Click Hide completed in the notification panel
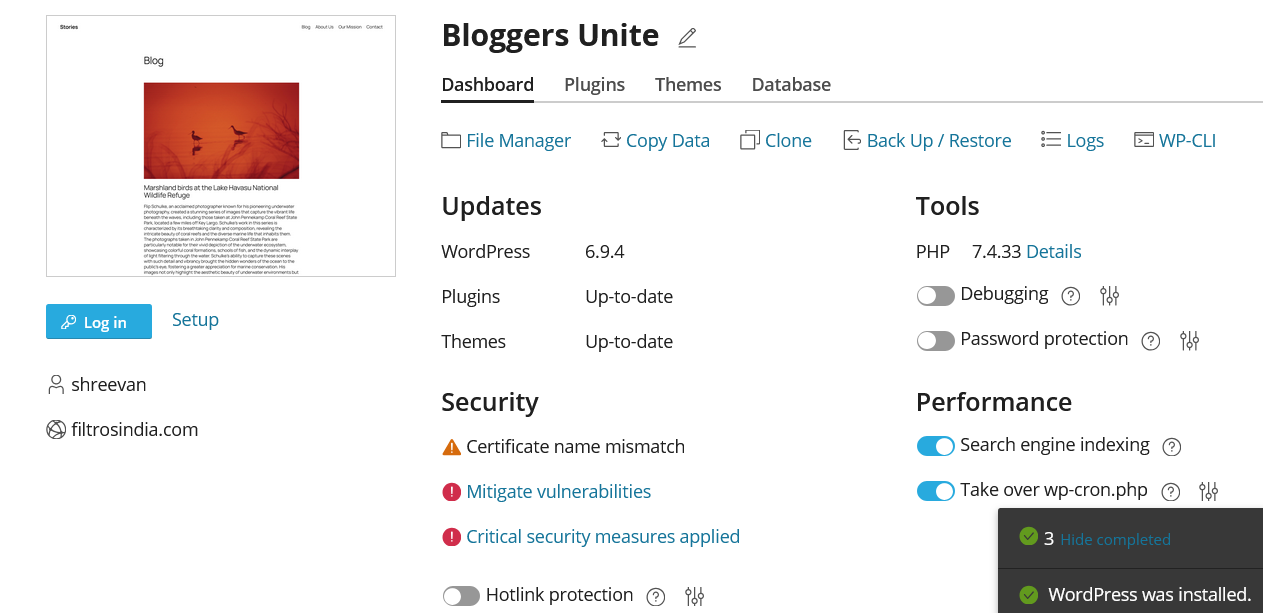This screenshot has width=1263, height=613. click(1115, 540)
